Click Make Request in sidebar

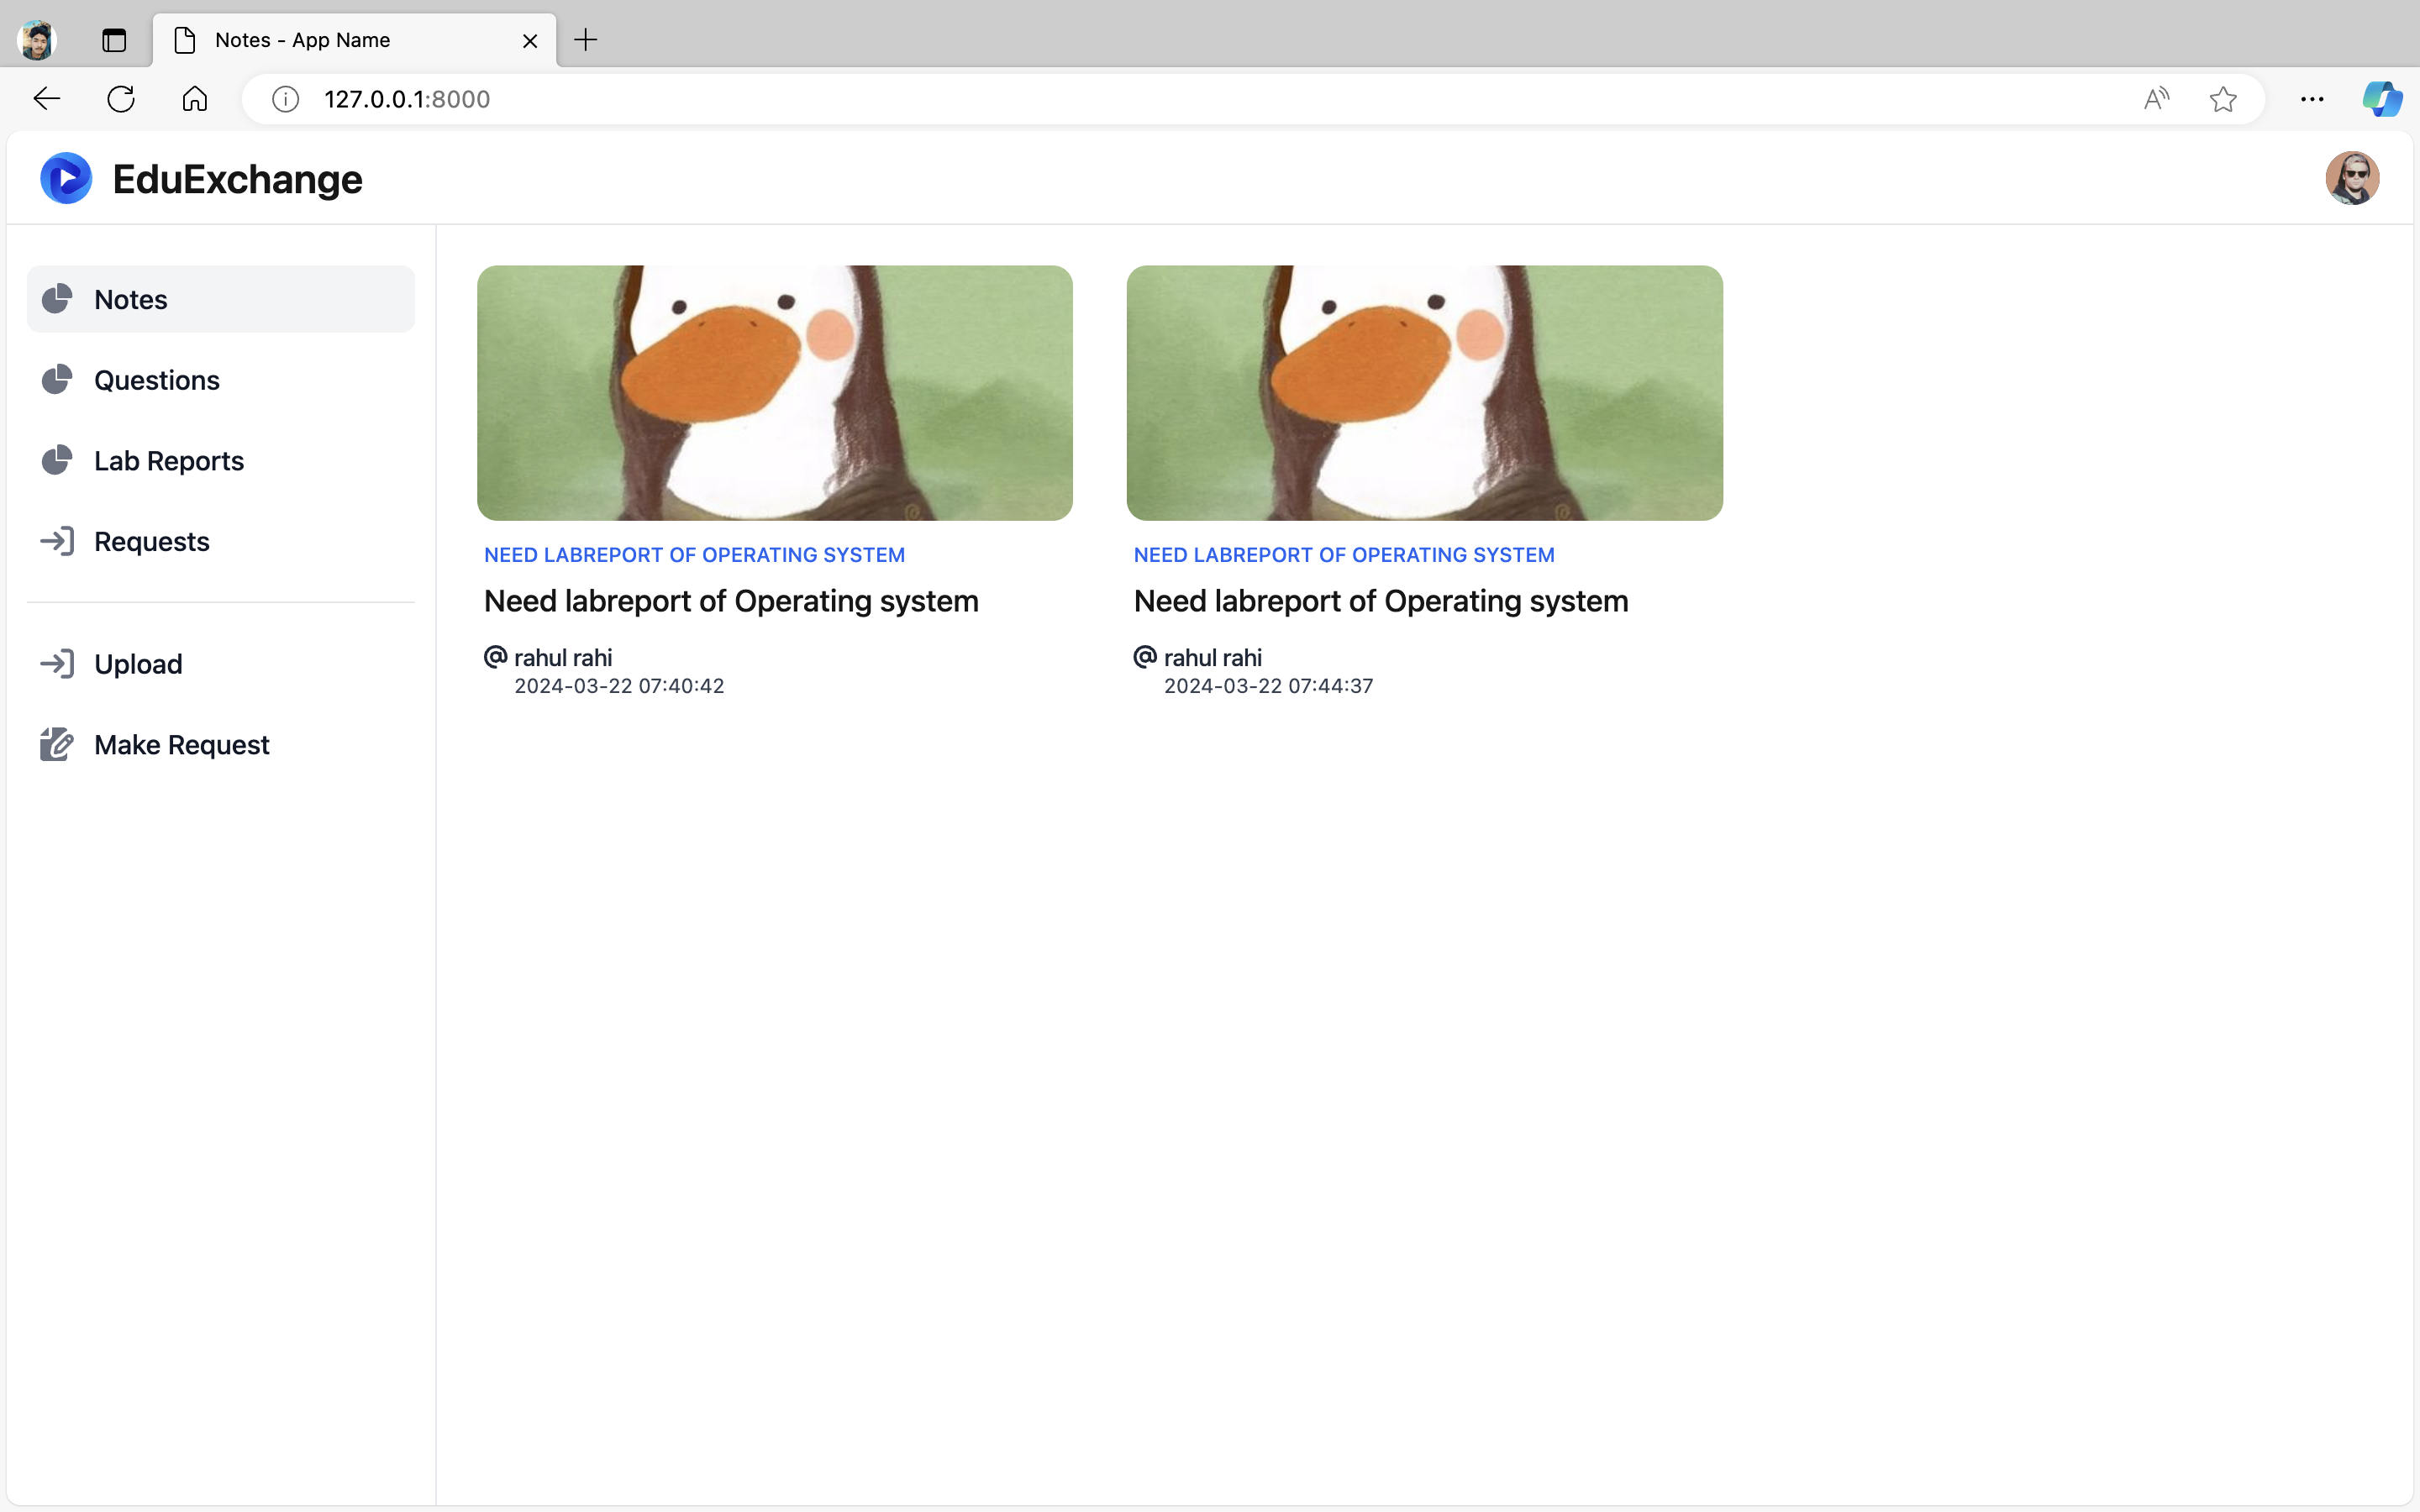coord(181,745)
